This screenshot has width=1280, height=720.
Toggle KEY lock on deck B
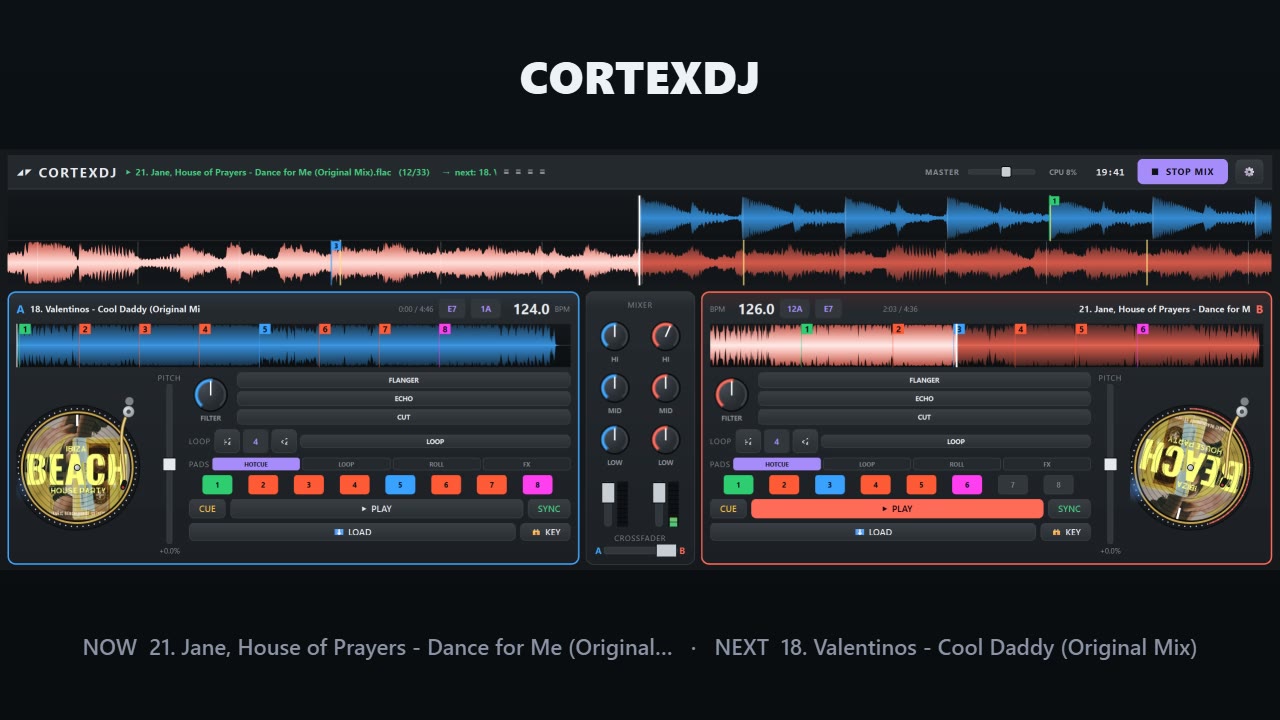(x=1066, y=532)
